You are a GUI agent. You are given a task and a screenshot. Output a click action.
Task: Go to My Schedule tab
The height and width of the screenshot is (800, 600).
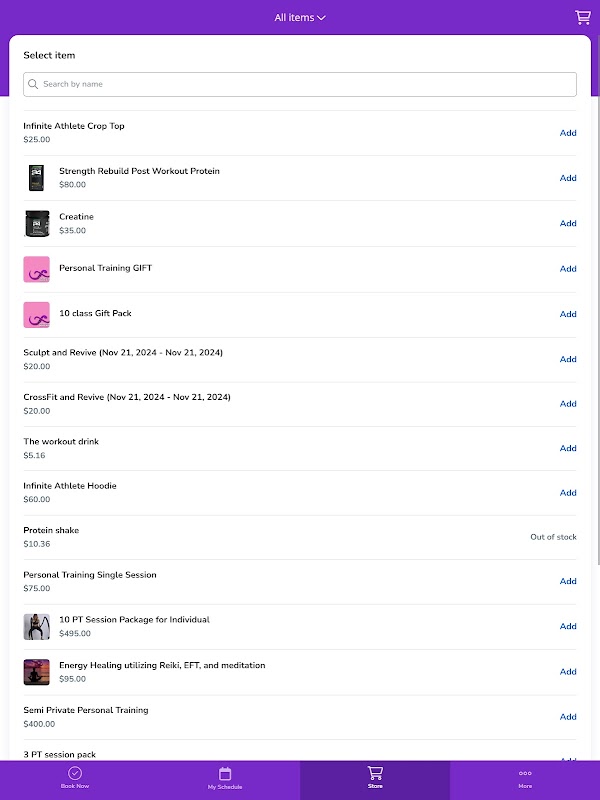point(225,778)
